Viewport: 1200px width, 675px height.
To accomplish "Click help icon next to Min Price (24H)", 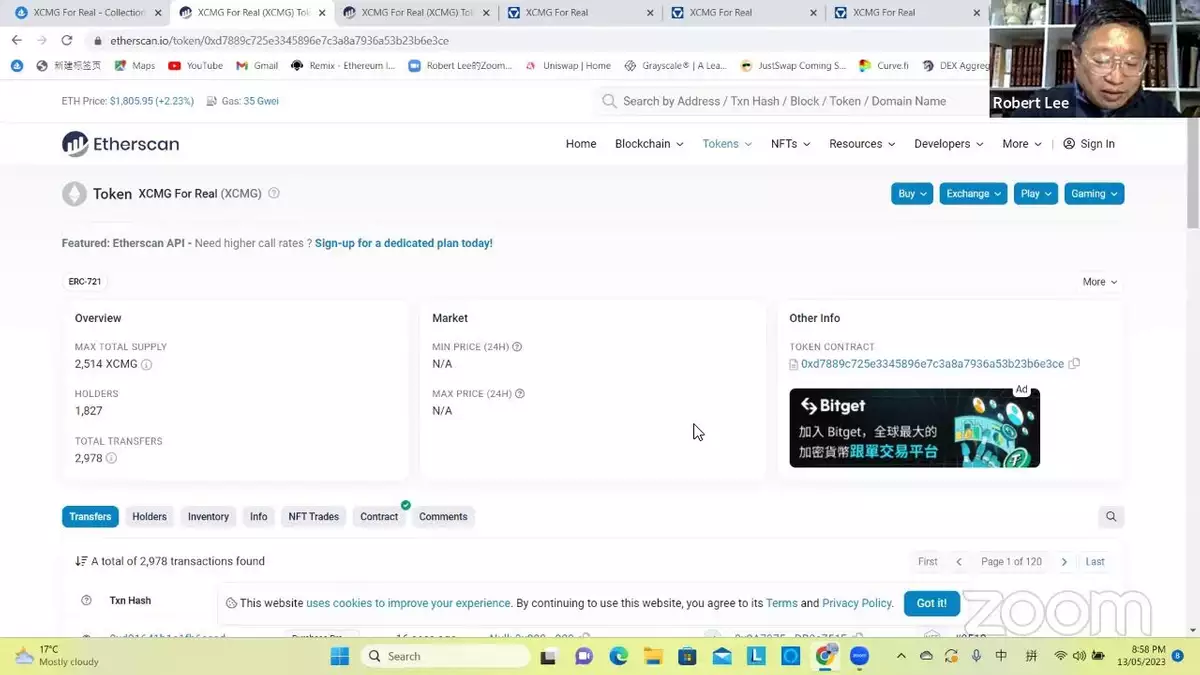I will click(517, 347).
